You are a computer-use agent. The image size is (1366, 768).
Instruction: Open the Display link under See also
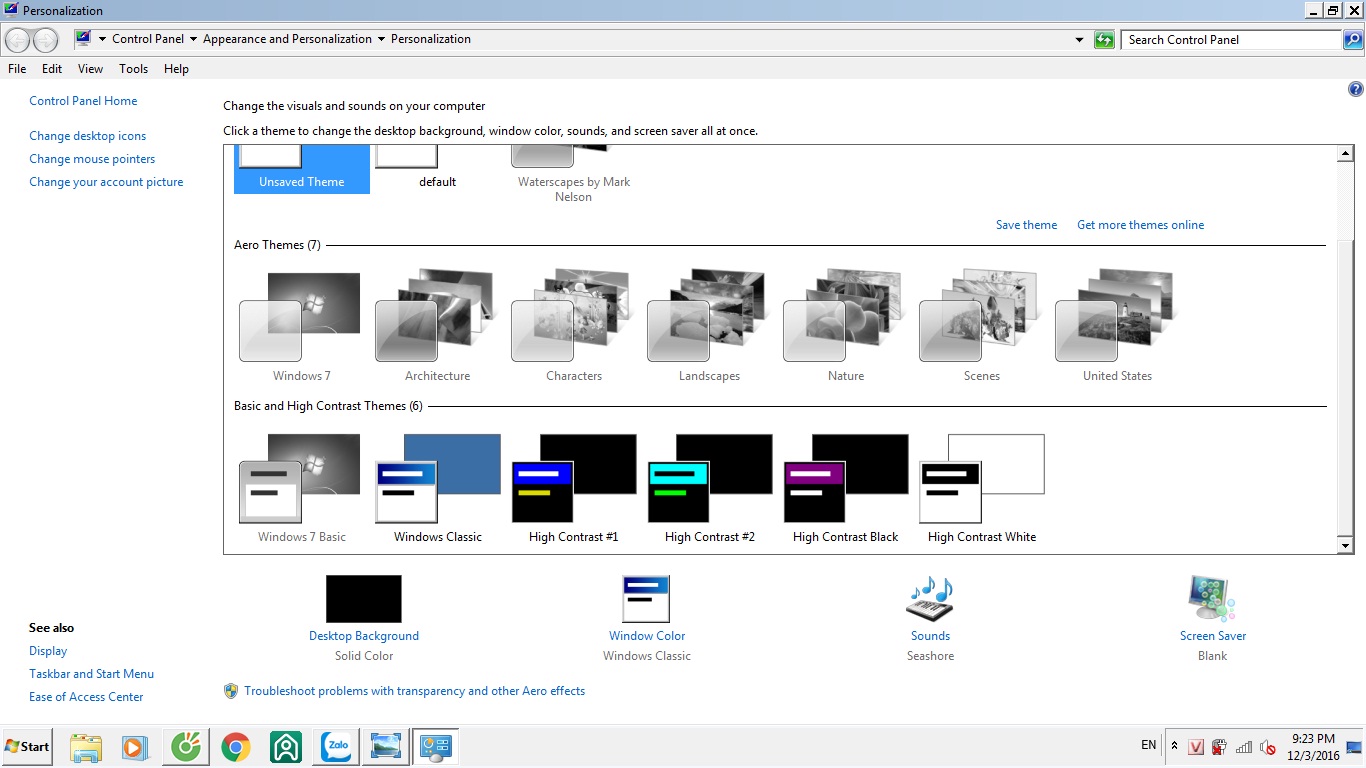[x=48, y=651]
